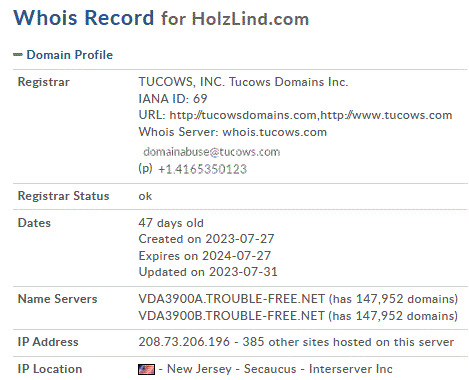Viewport: 469px width, 380px height.
Task: Click the registrar phone number +1.4165350123
Action: 202,169
